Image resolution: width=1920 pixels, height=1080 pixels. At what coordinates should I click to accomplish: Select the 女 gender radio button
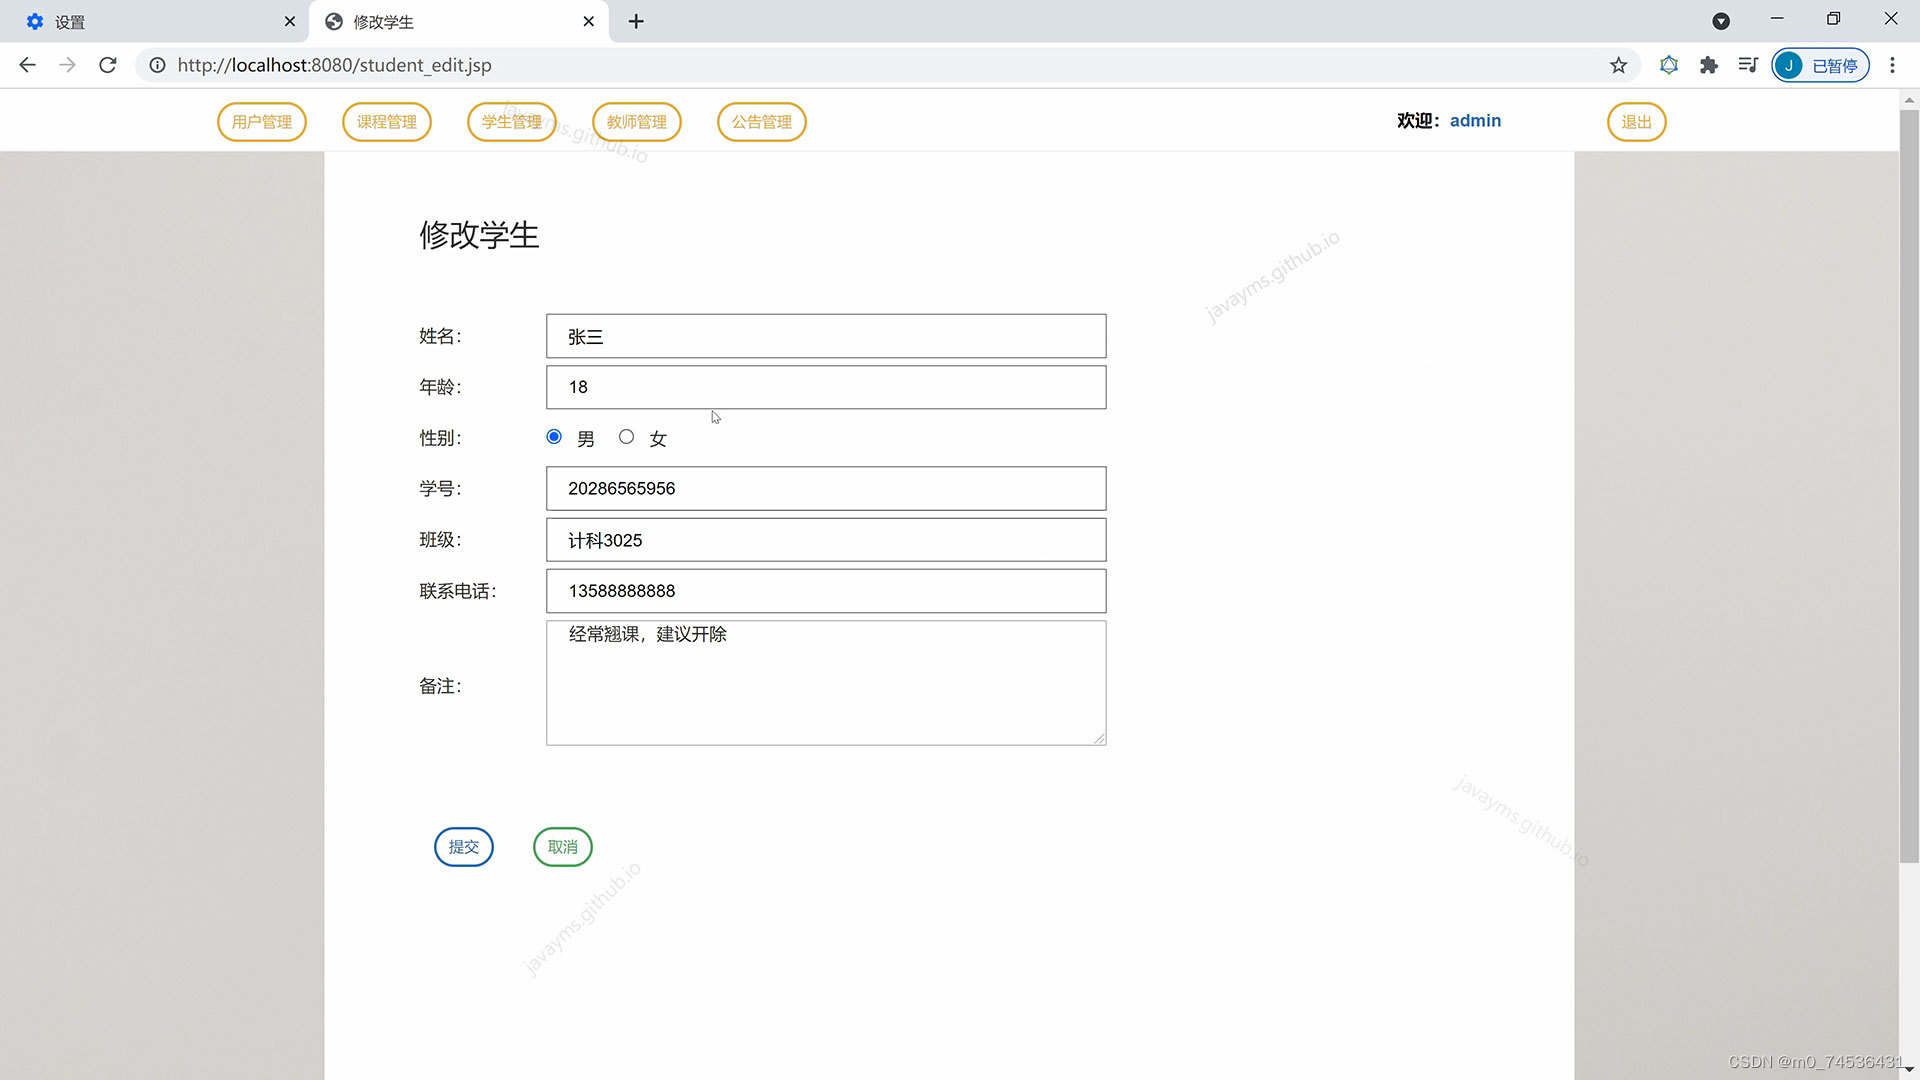627,437
